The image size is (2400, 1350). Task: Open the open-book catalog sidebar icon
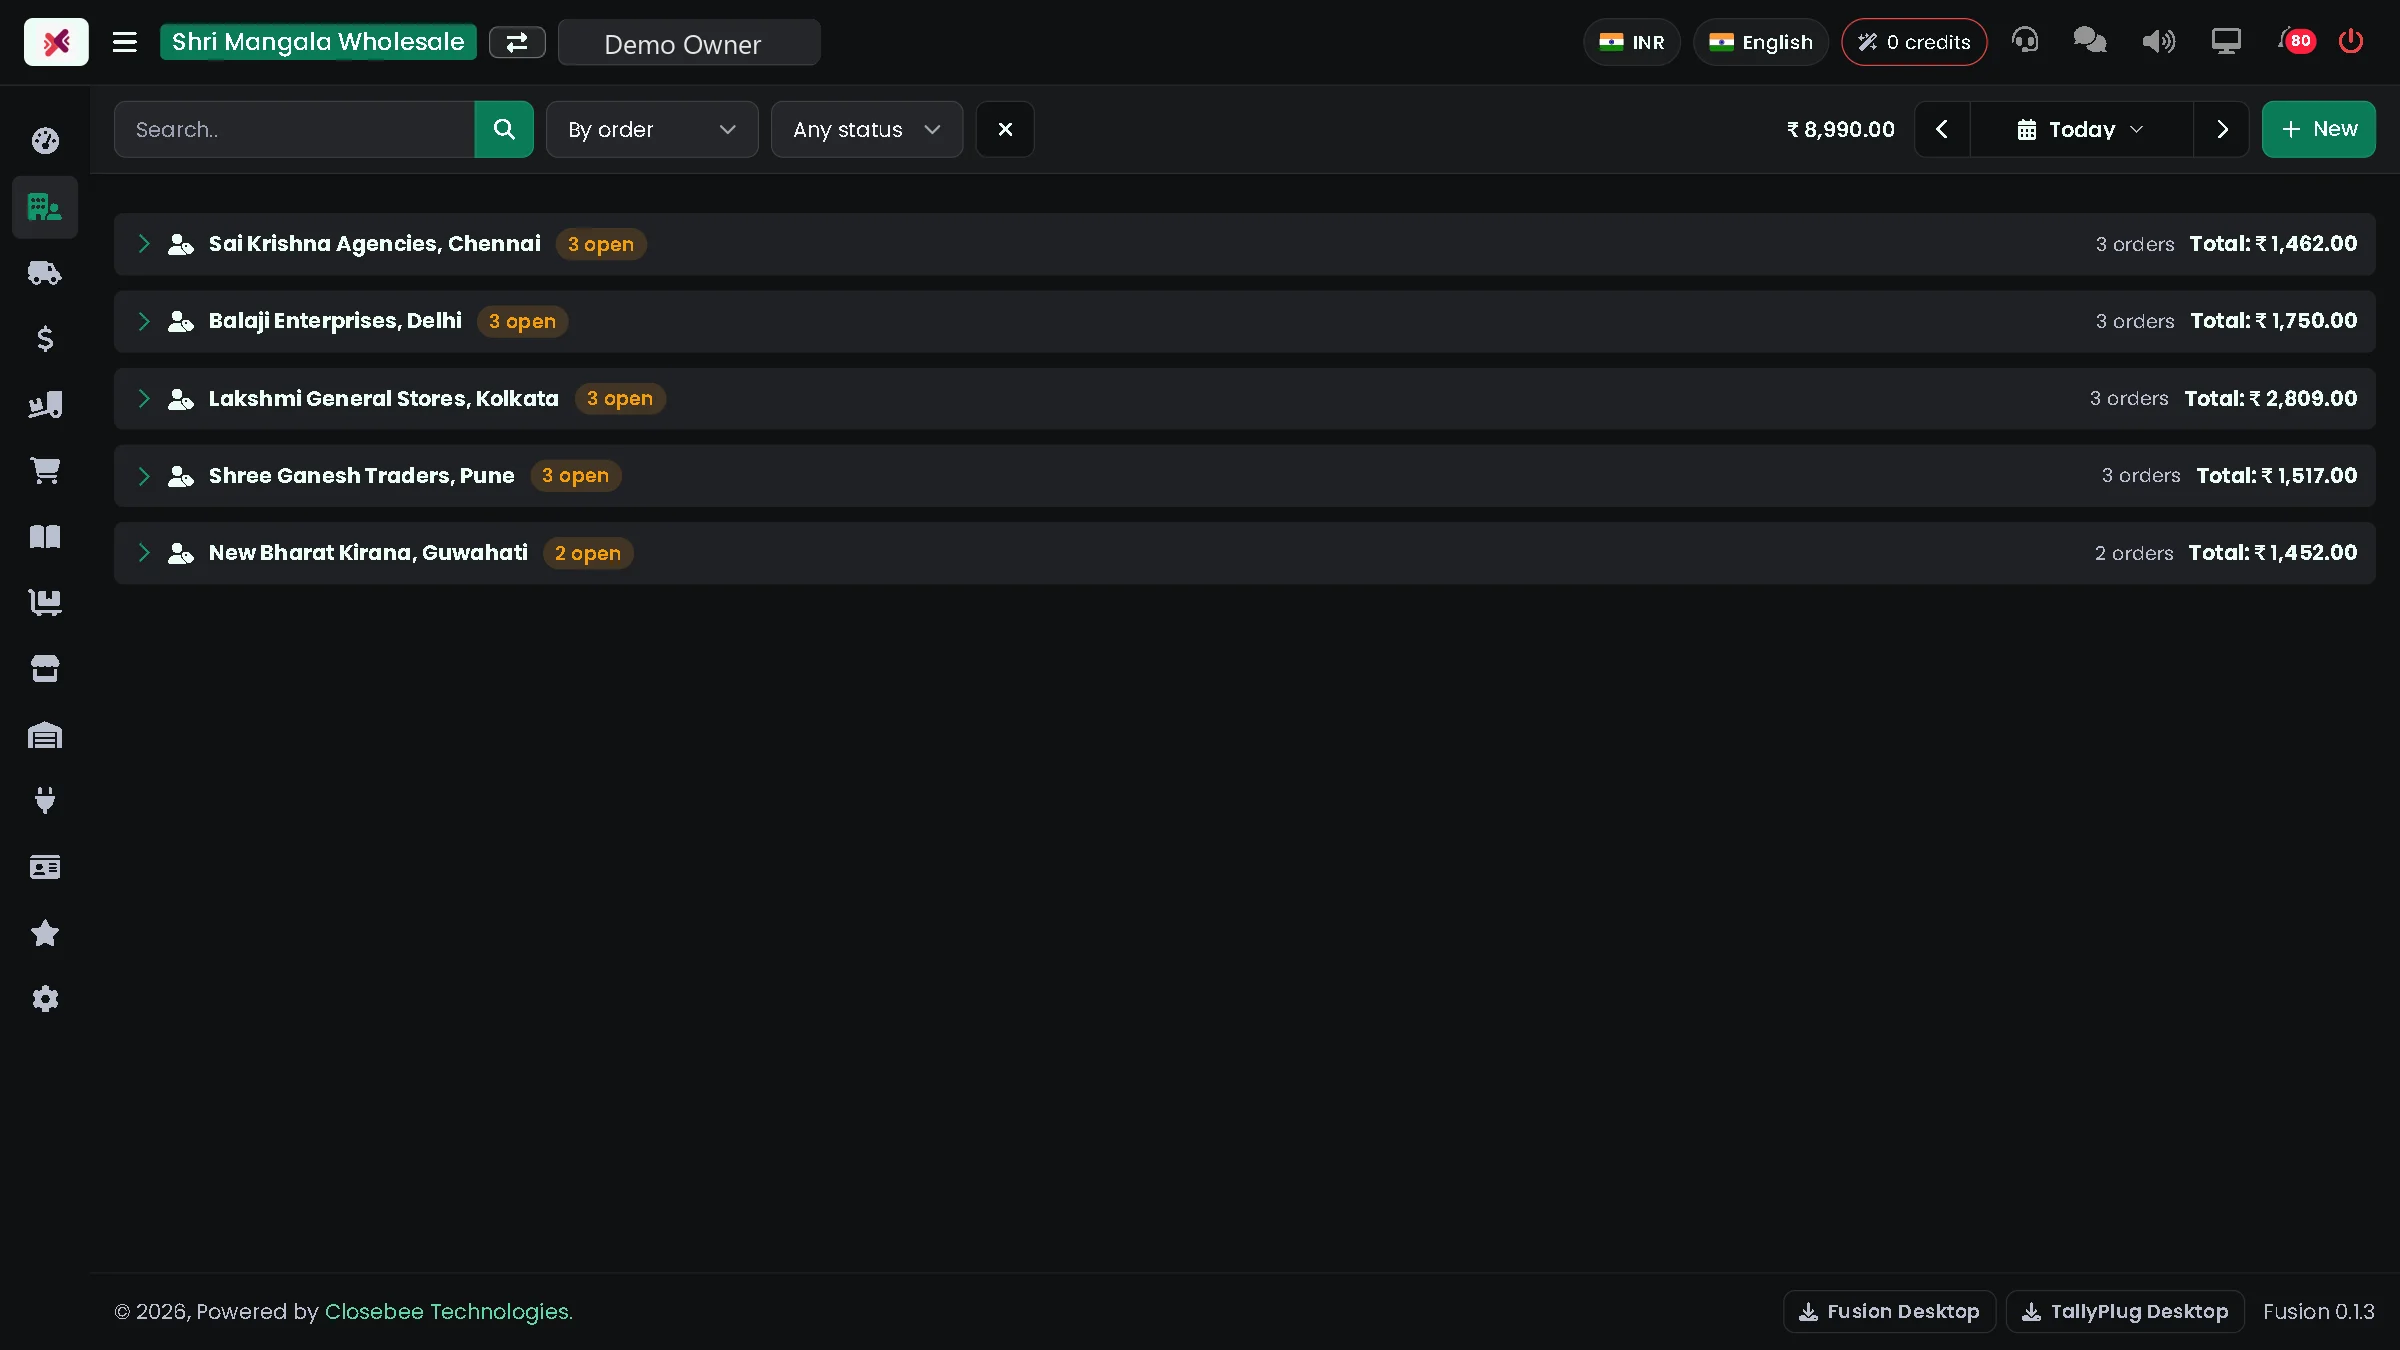[x=45, y=537]
